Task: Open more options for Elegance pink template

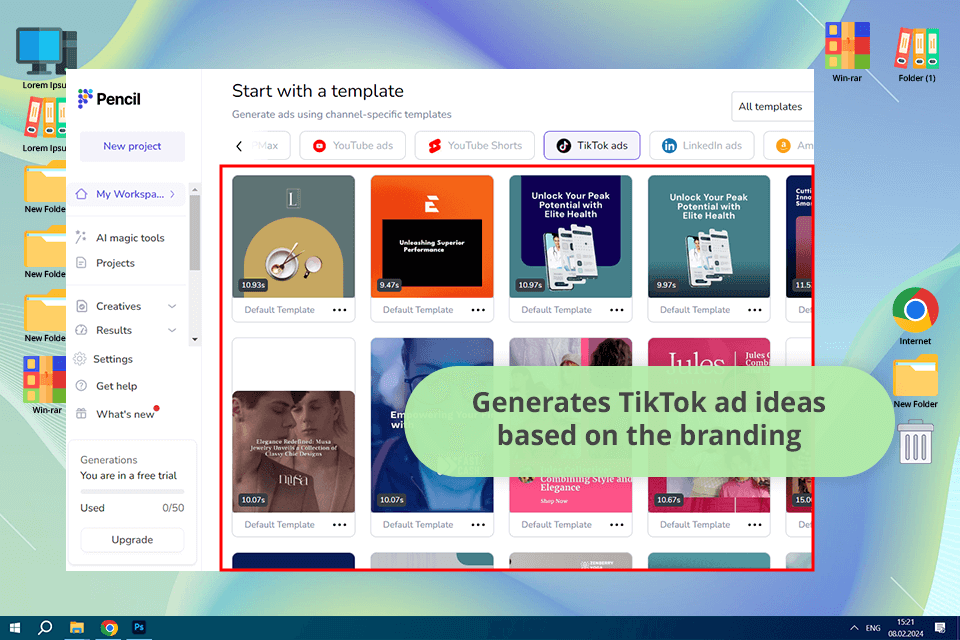Action: [617, 525]
